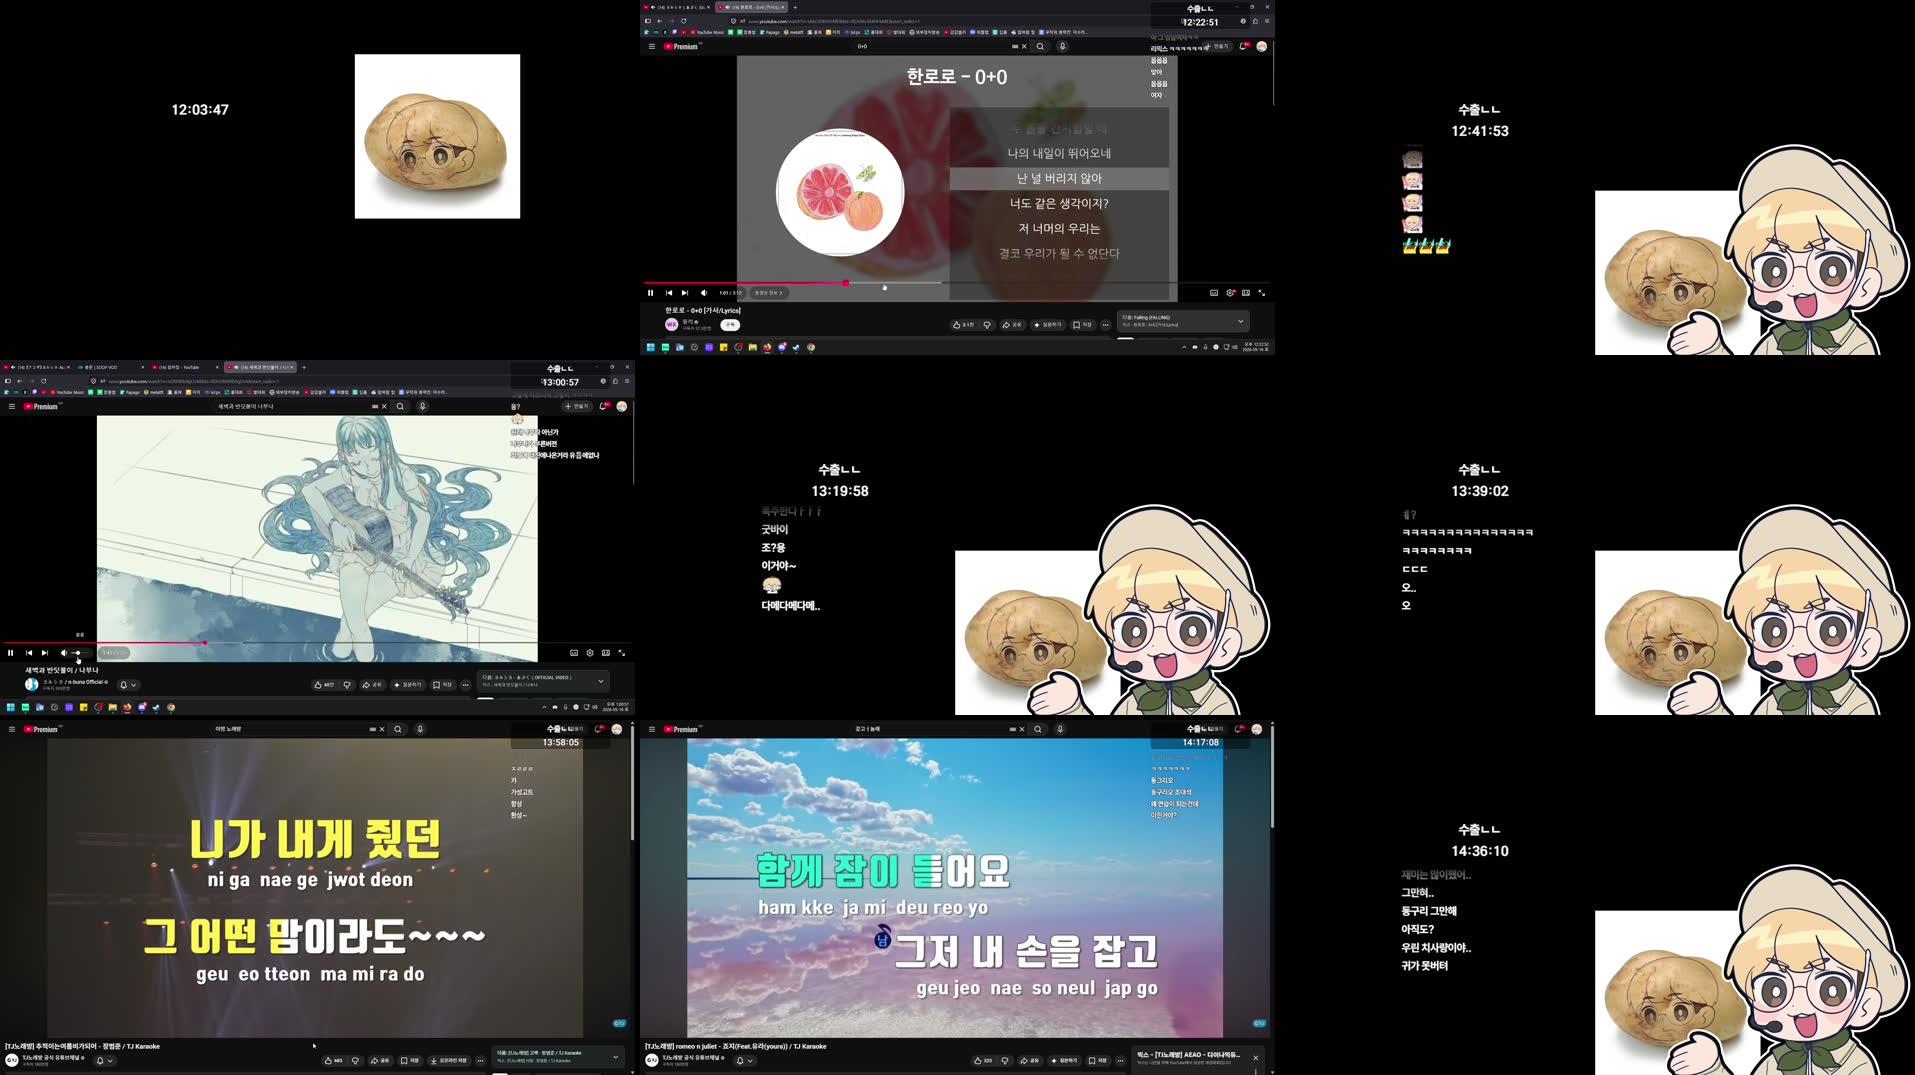Click the 12:03:47 potato character image
This screenshot has width=1915, height=1075.
(x=437, y=136)
